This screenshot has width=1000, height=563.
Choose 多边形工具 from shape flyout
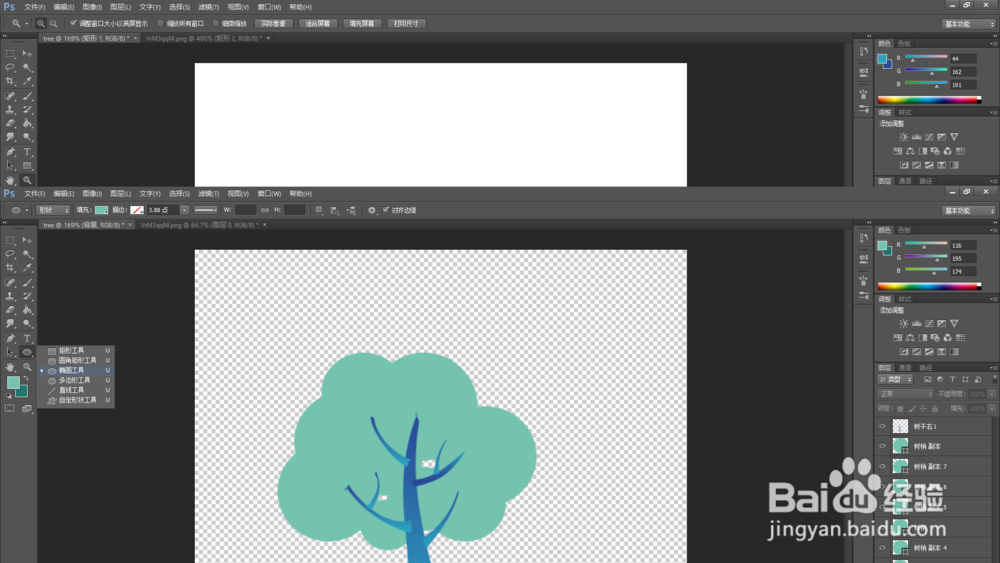pyautogui.click(x=76, y=380)
